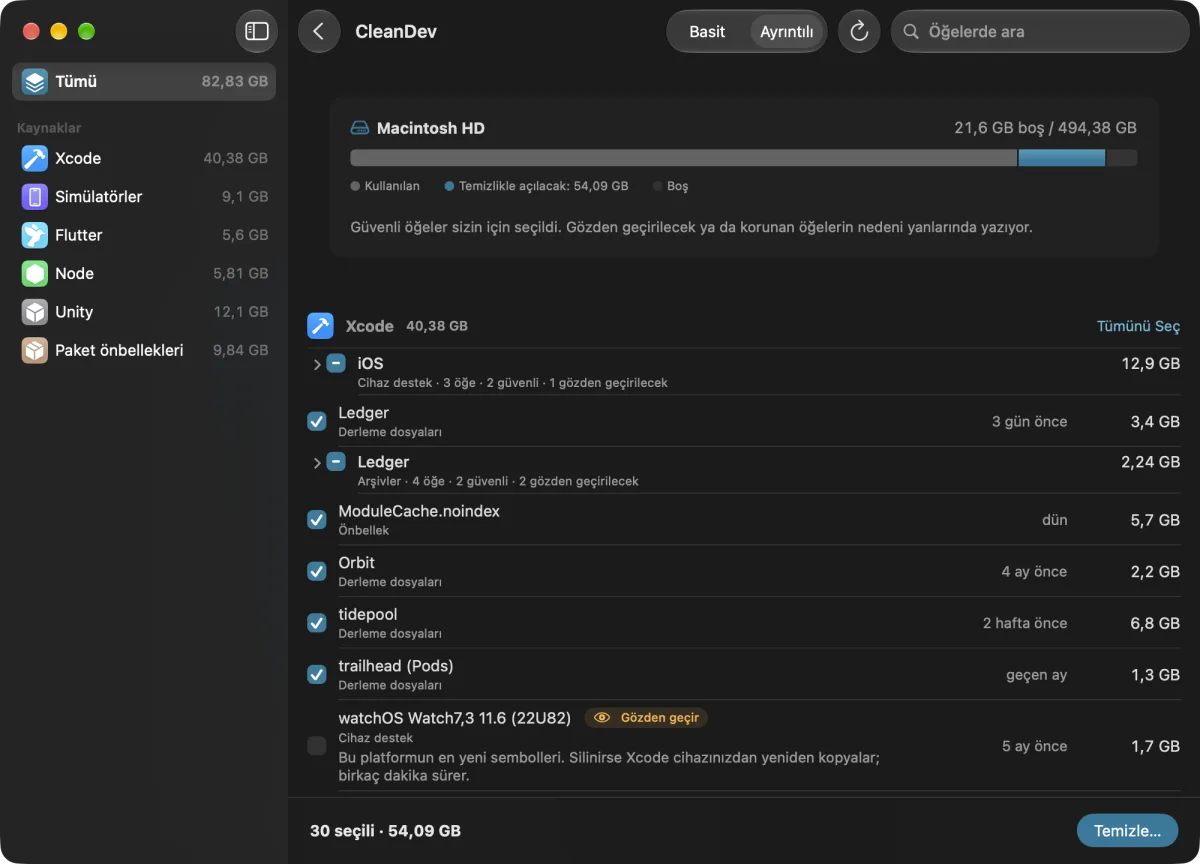Screen dimensions: 1200x864
Task: Click the Temizle... button
Action: [1127, 831]
